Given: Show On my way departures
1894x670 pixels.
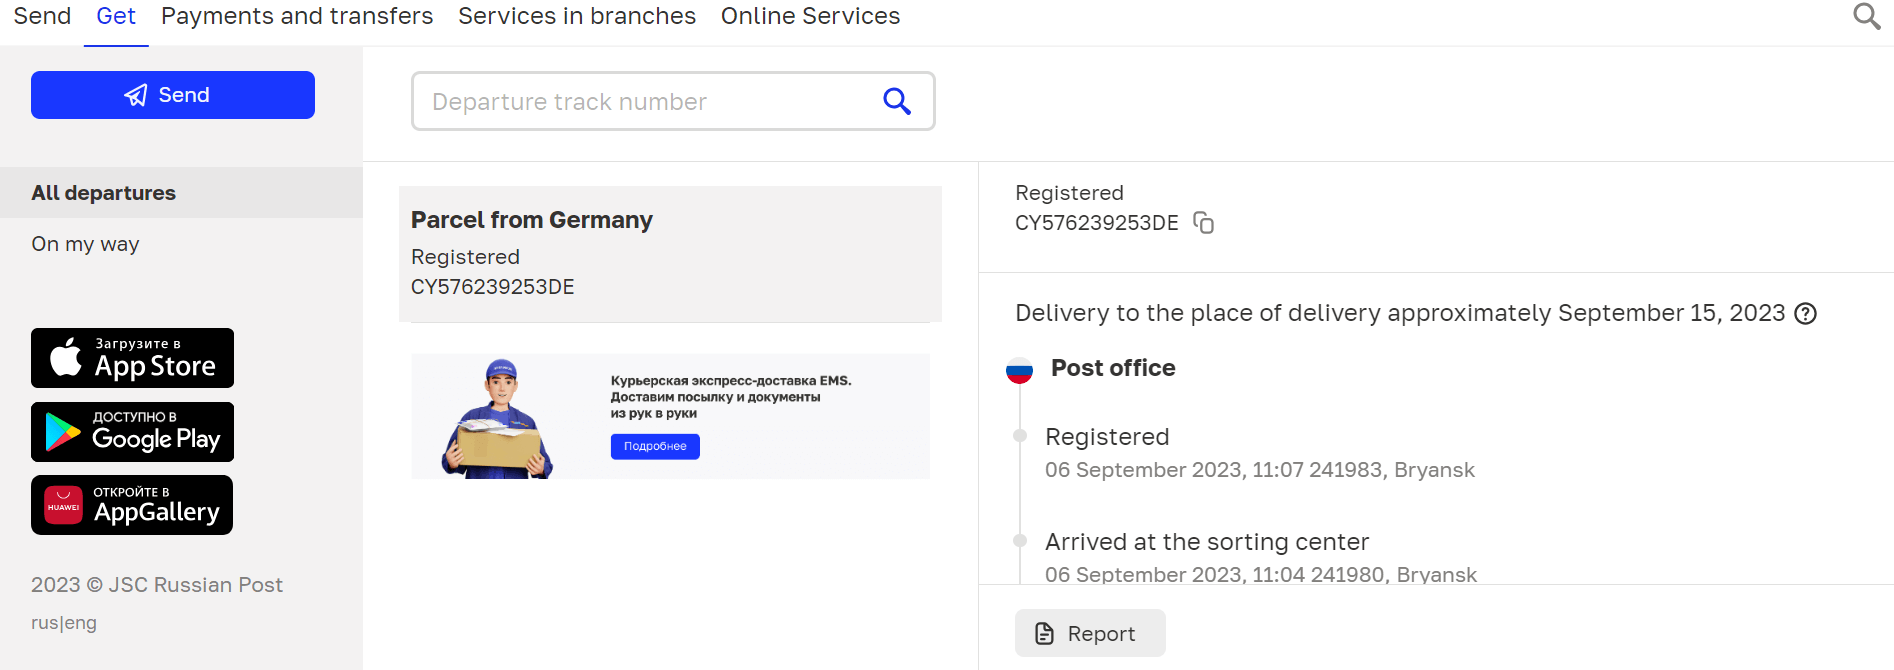Looking at the screenshot, I should click(85, 244).
